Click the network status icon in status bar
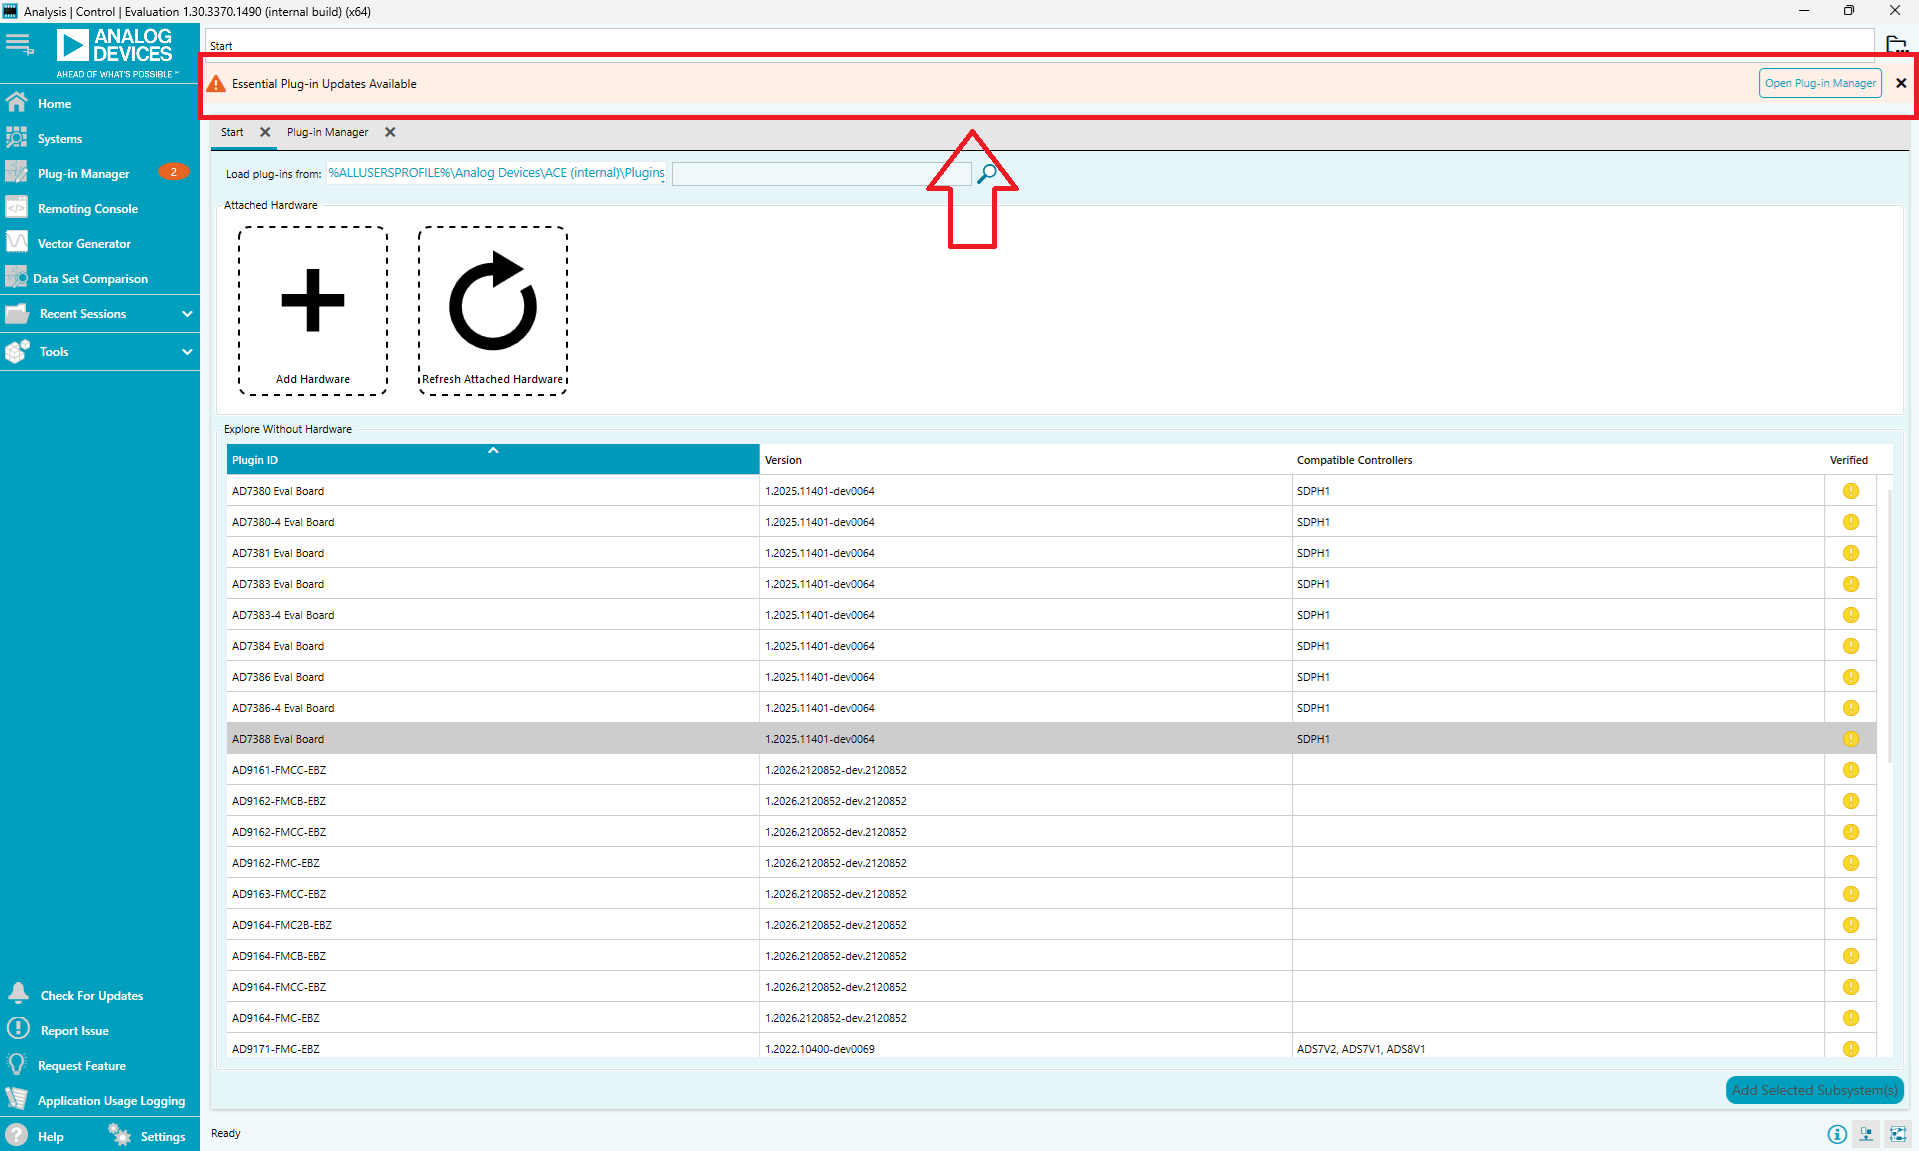 pos(1866,1134)
